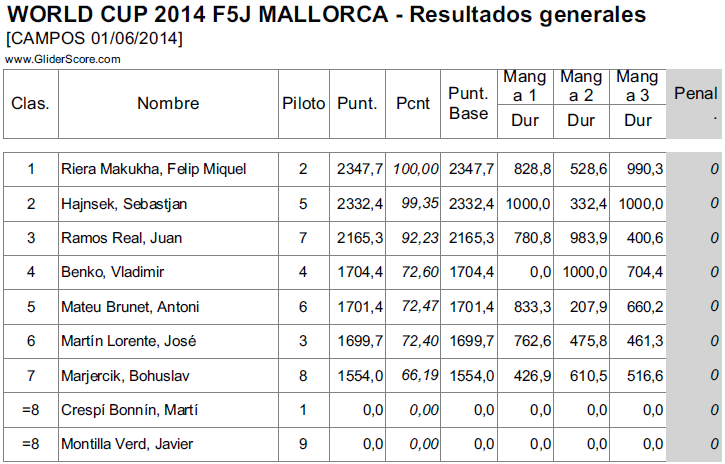
Task: Click the www.GliderScore.com link
Action: [x=63, y=59]
